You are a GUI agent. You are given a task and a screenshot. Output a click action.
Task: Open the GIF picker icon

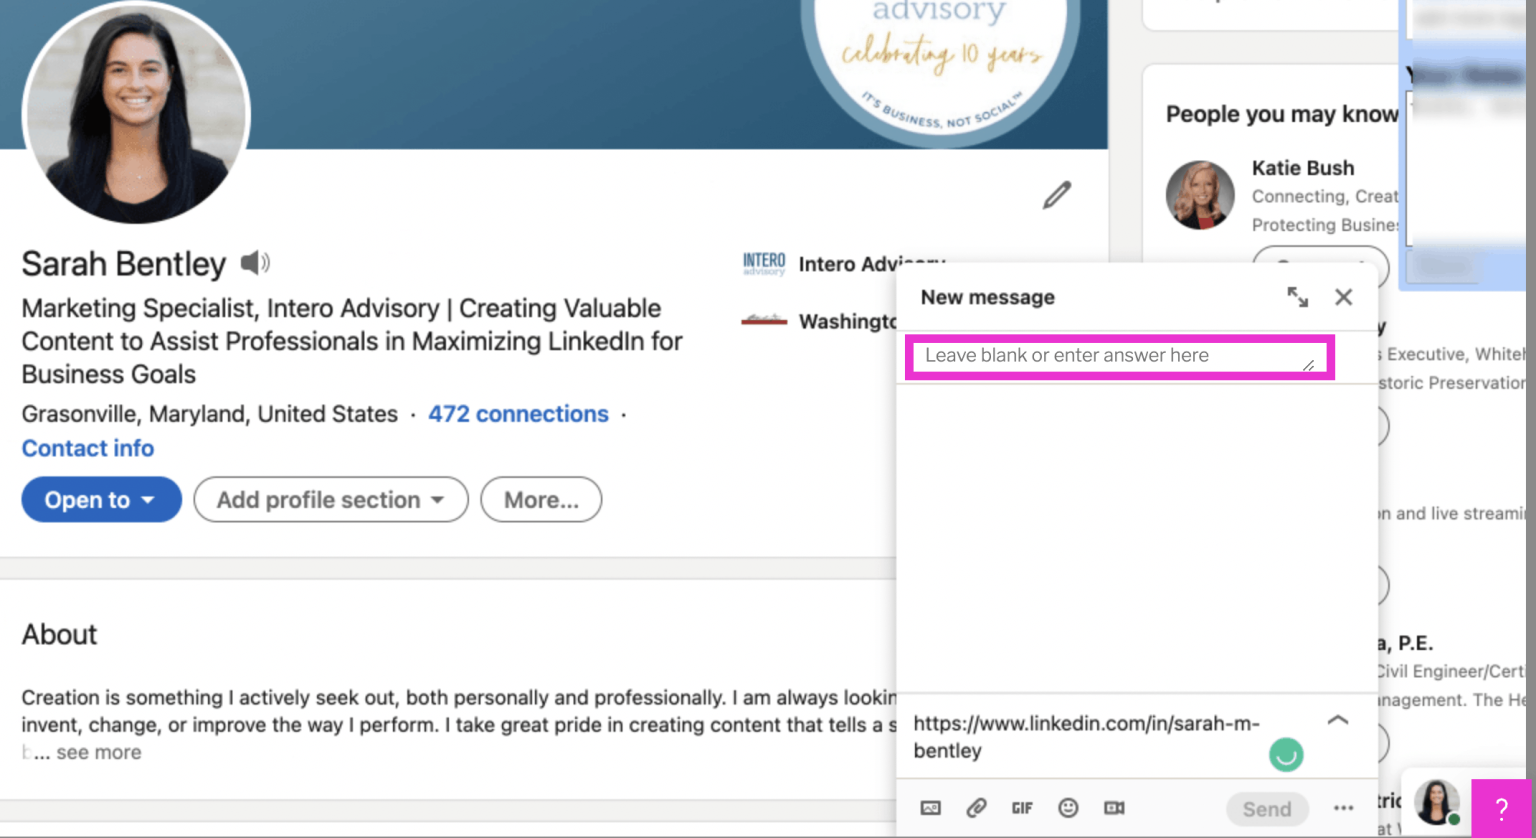tap(1022, 808)
